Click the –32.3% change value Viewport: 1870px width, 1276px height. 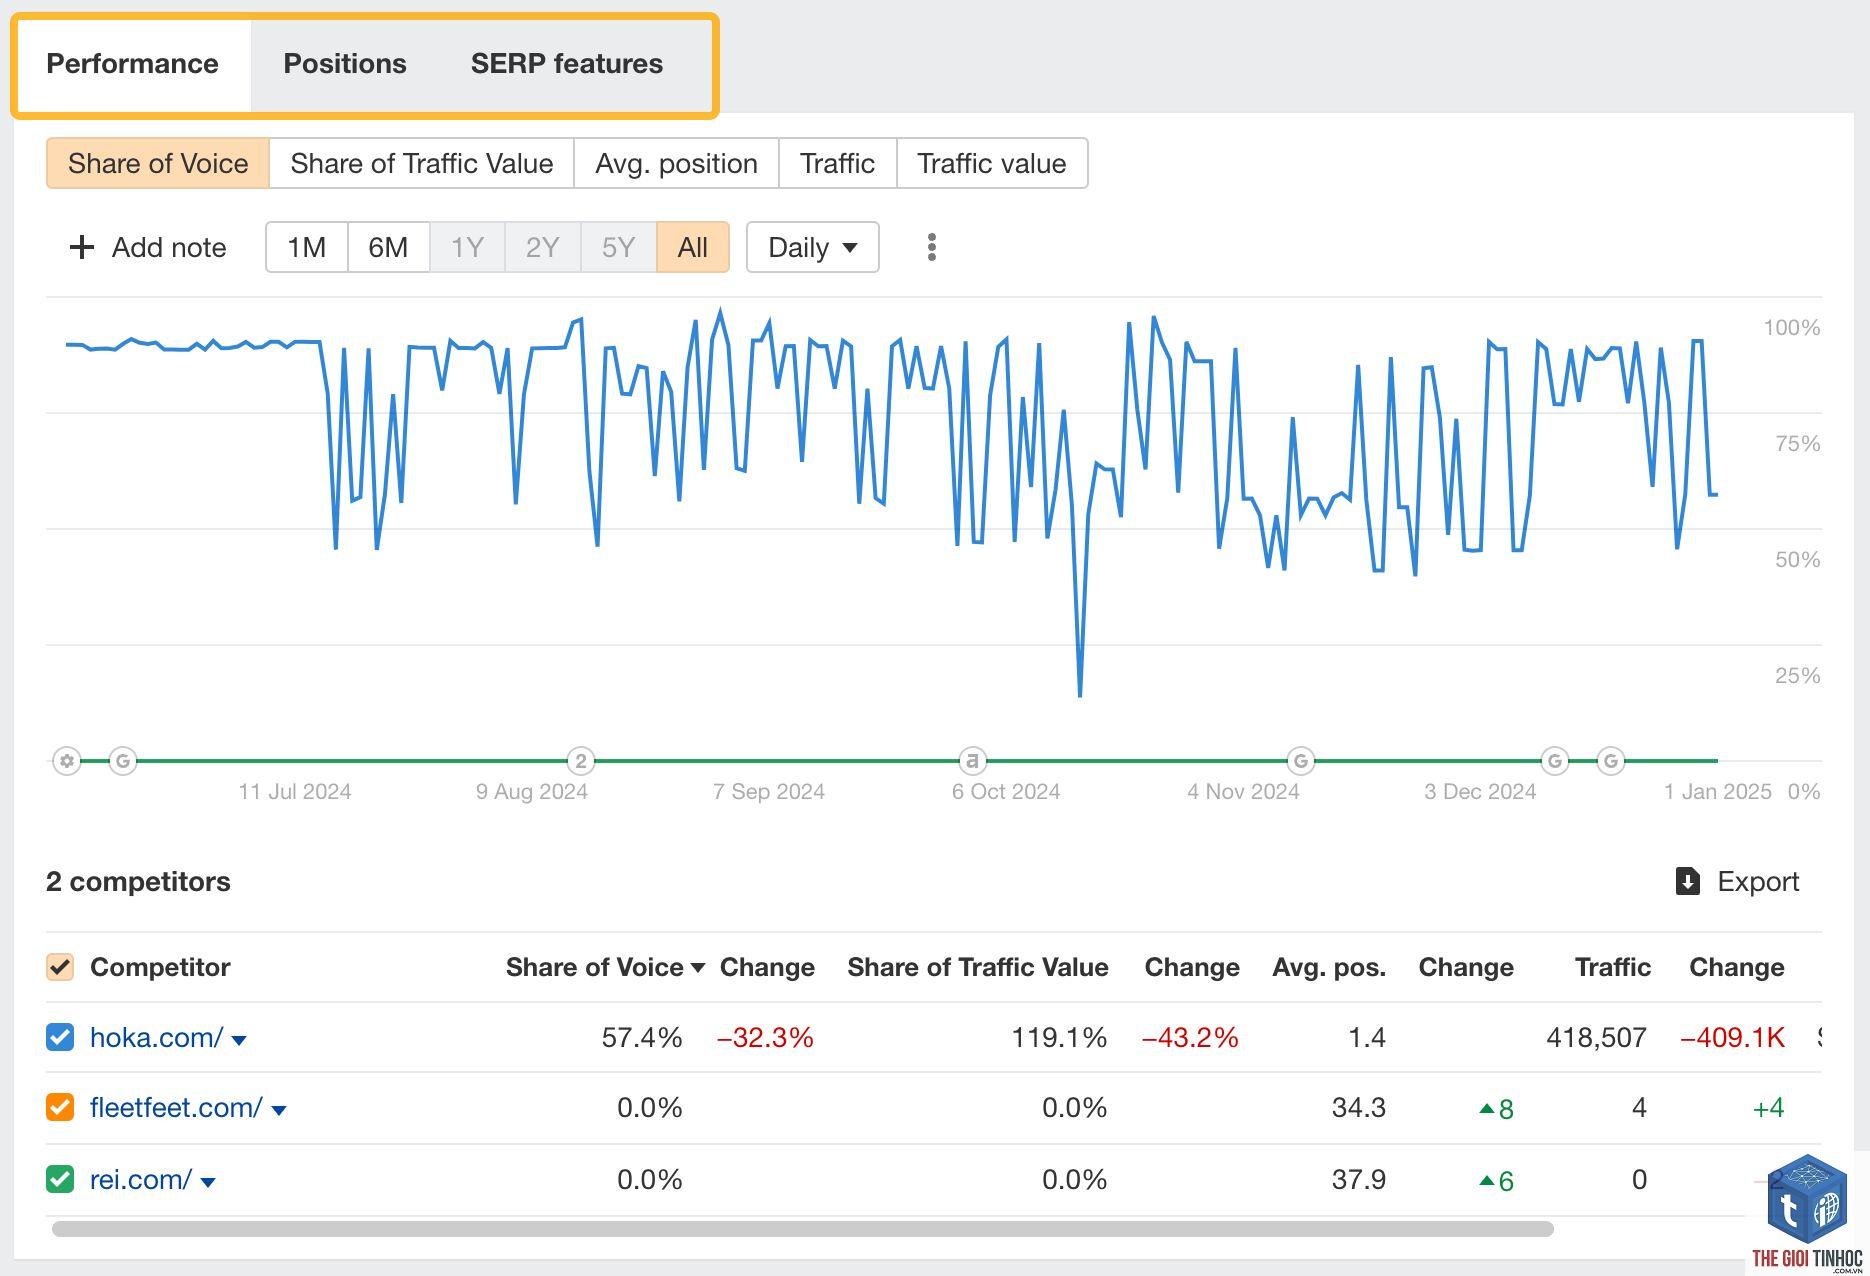point(766,1037)
